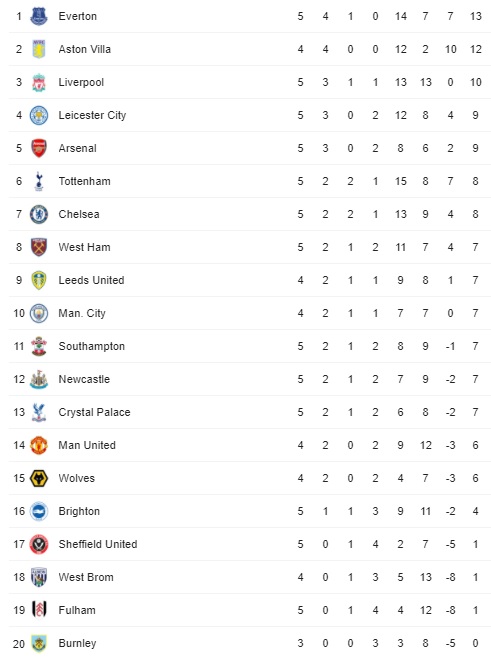Viewport: 491px width, 666px height.
Task: Click the Arsenal cannon crest
Action: click(39, 148)
